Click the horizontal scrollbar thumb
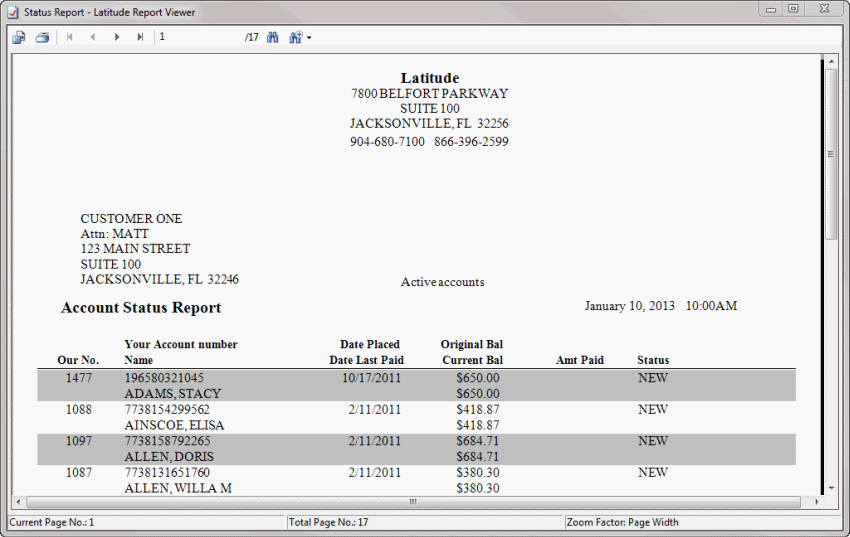 pyautogui.click(x=413, y=502)
